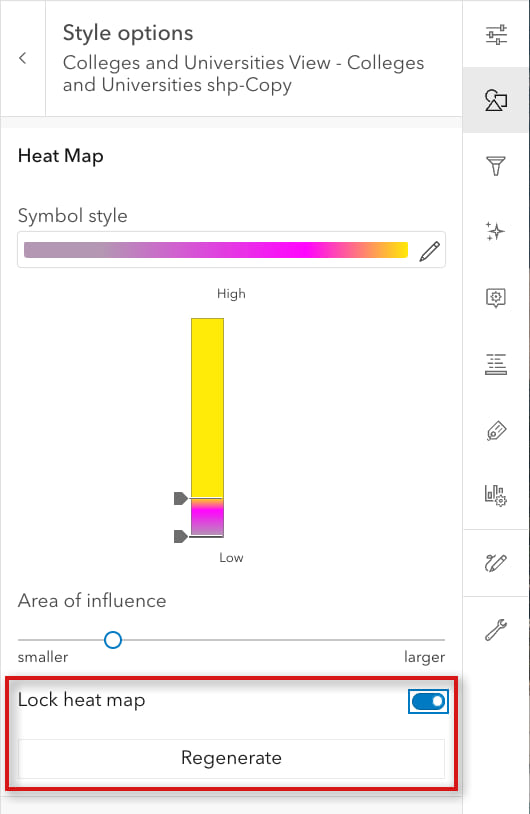Open the Properties sliders icon in sidebar
Screen dimensions: 530x814
click(496, 34)
